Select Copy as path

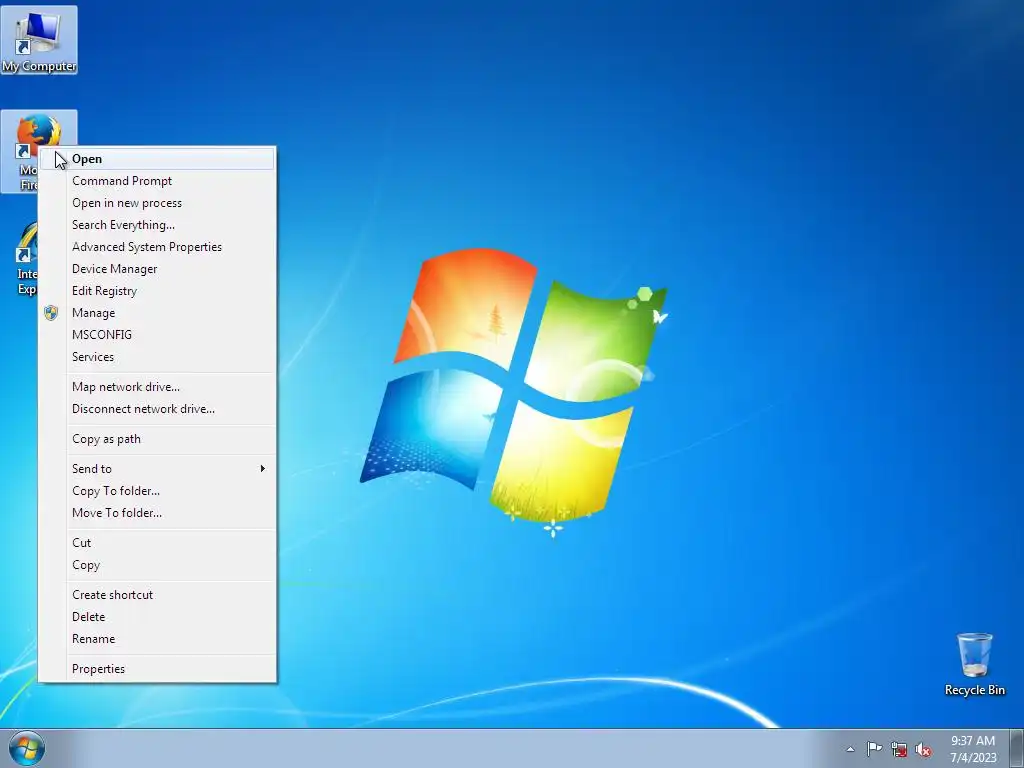tap(157, 439)
